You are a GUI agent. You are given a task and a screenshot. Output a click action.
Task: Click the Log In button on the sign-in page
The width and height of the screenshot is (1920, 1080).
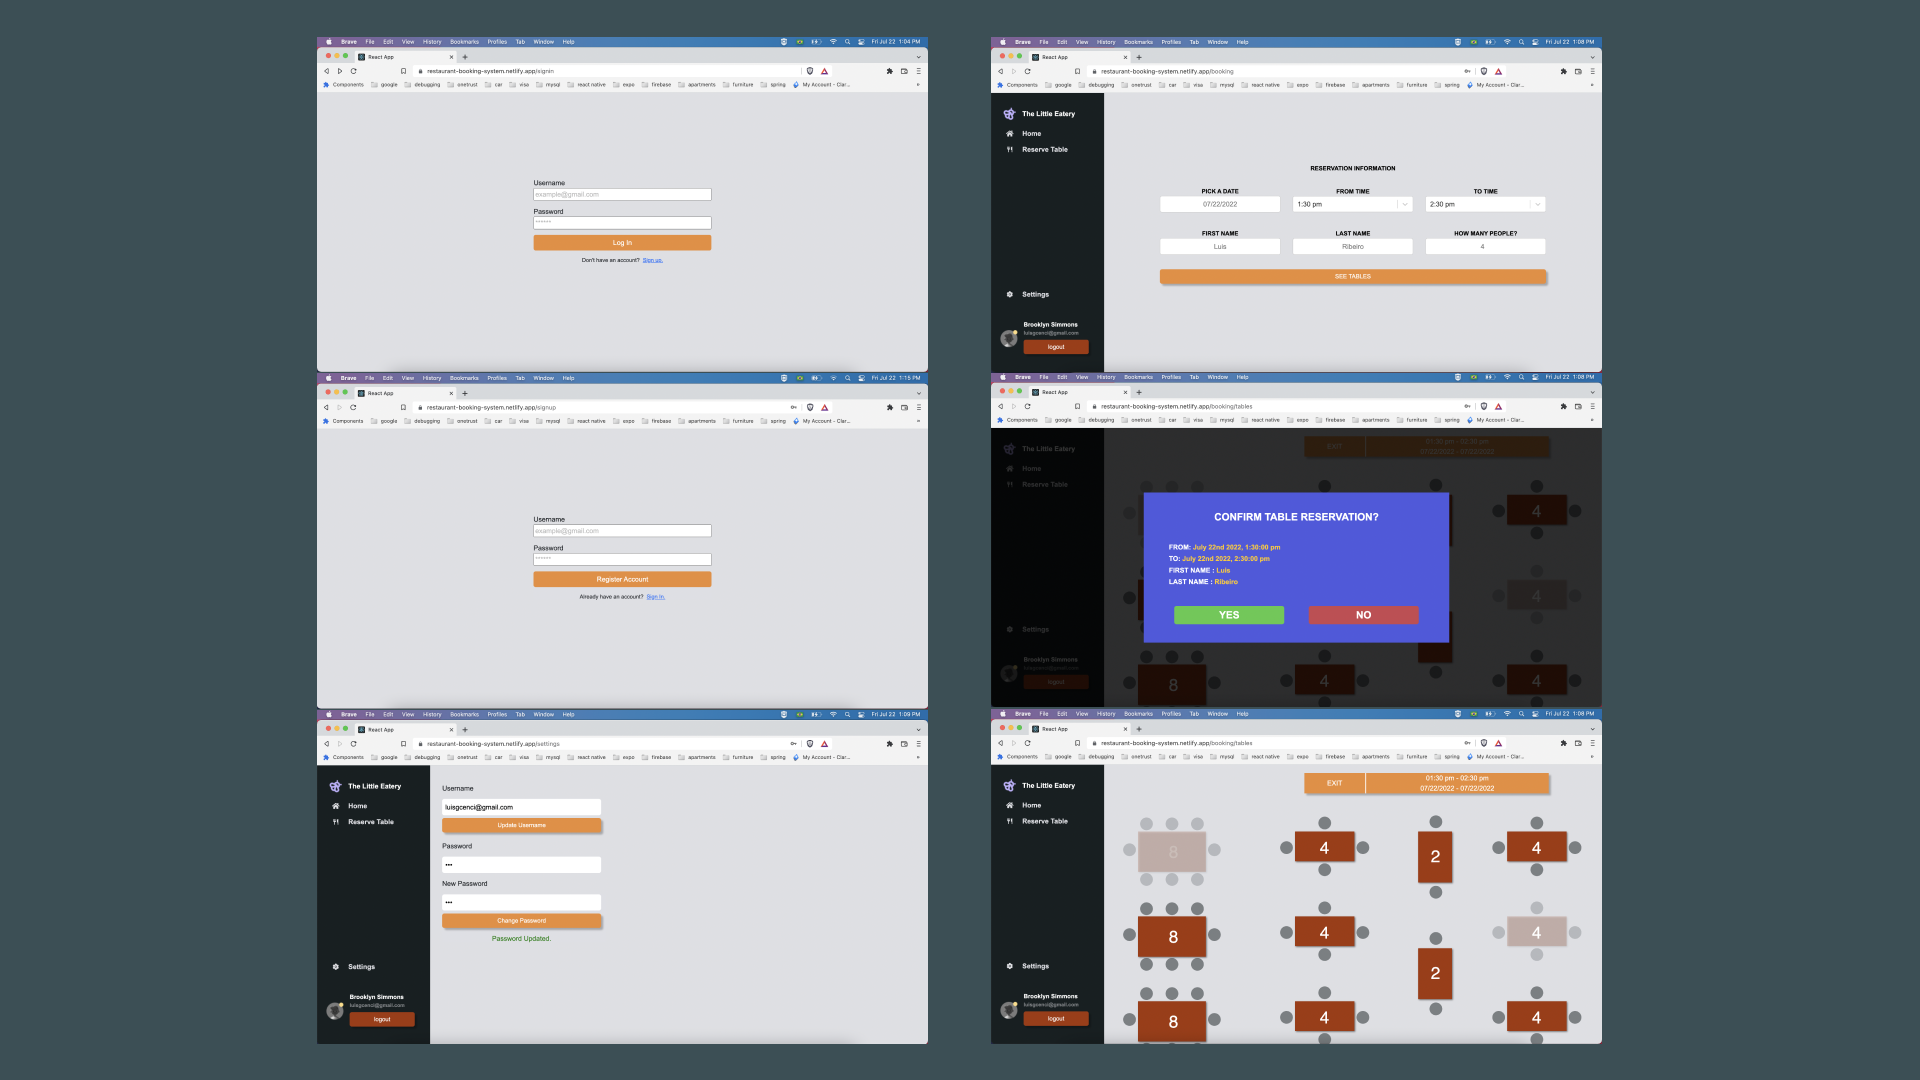tap(622, 243)
